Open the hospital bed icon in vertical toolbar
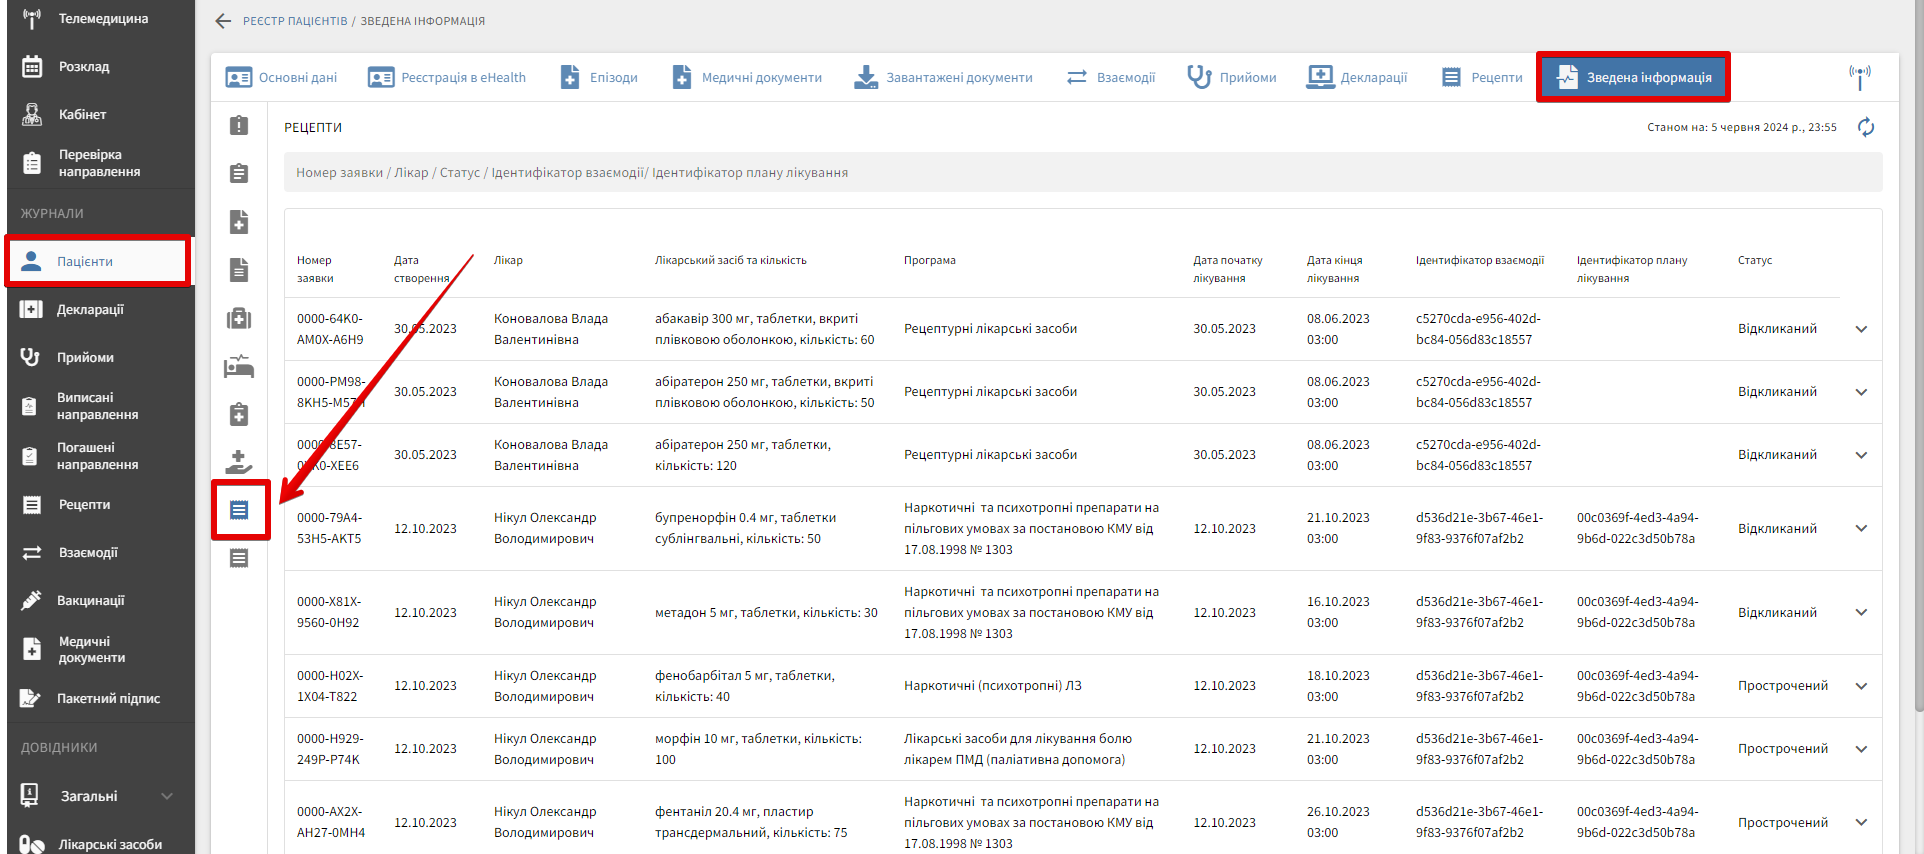The width and height of the screenshot is (1924, 854). [x=239, y=366]
